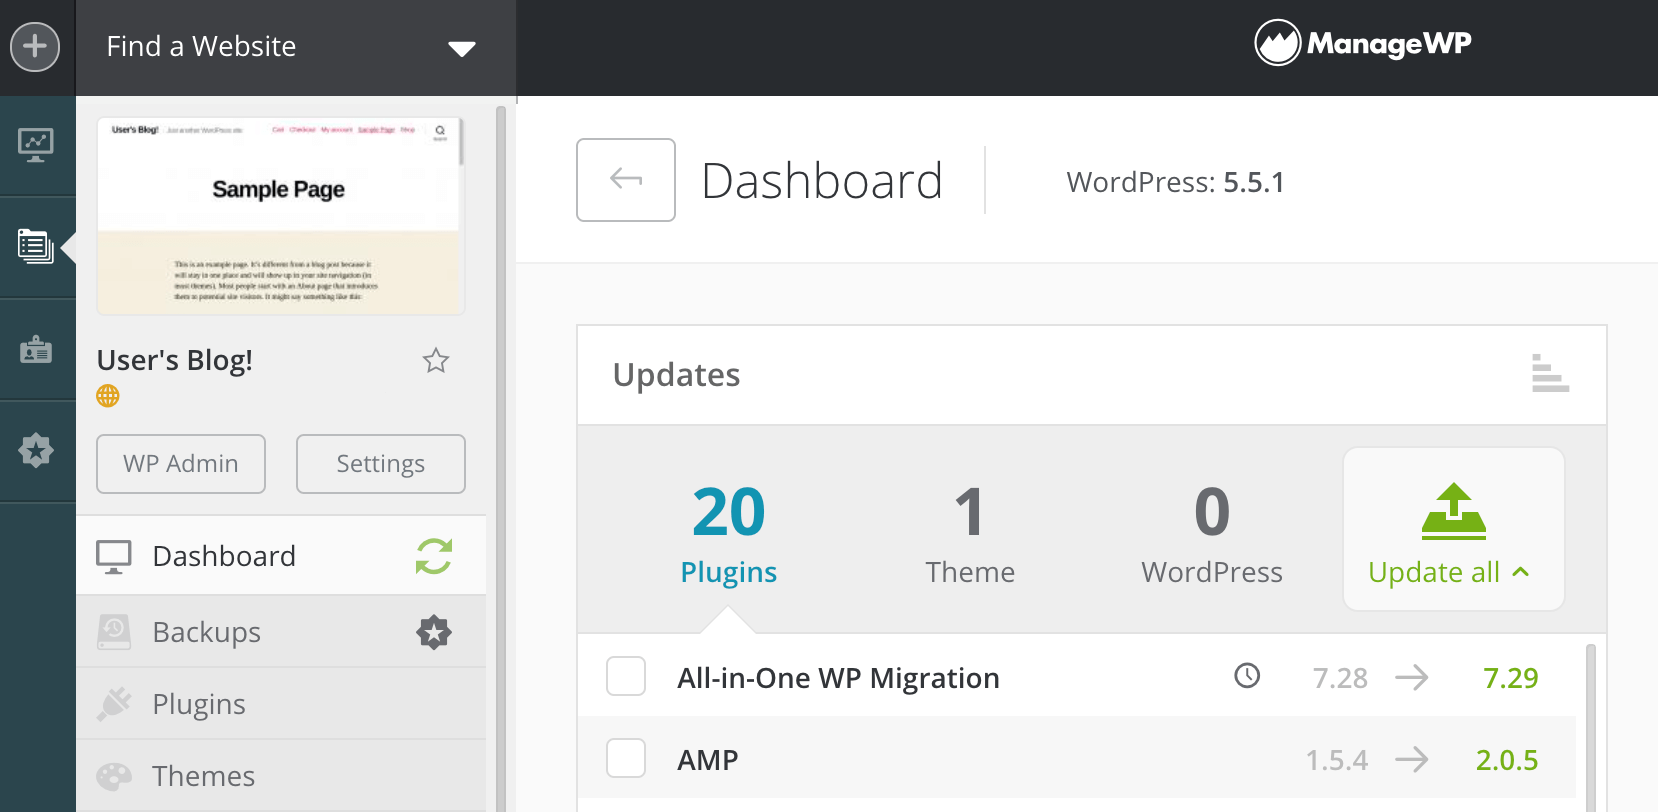This screenshot has width=1658, height=812.
Task: Click the clock icon on All-in-One WP Migration row
Action: coord(1247,676)
